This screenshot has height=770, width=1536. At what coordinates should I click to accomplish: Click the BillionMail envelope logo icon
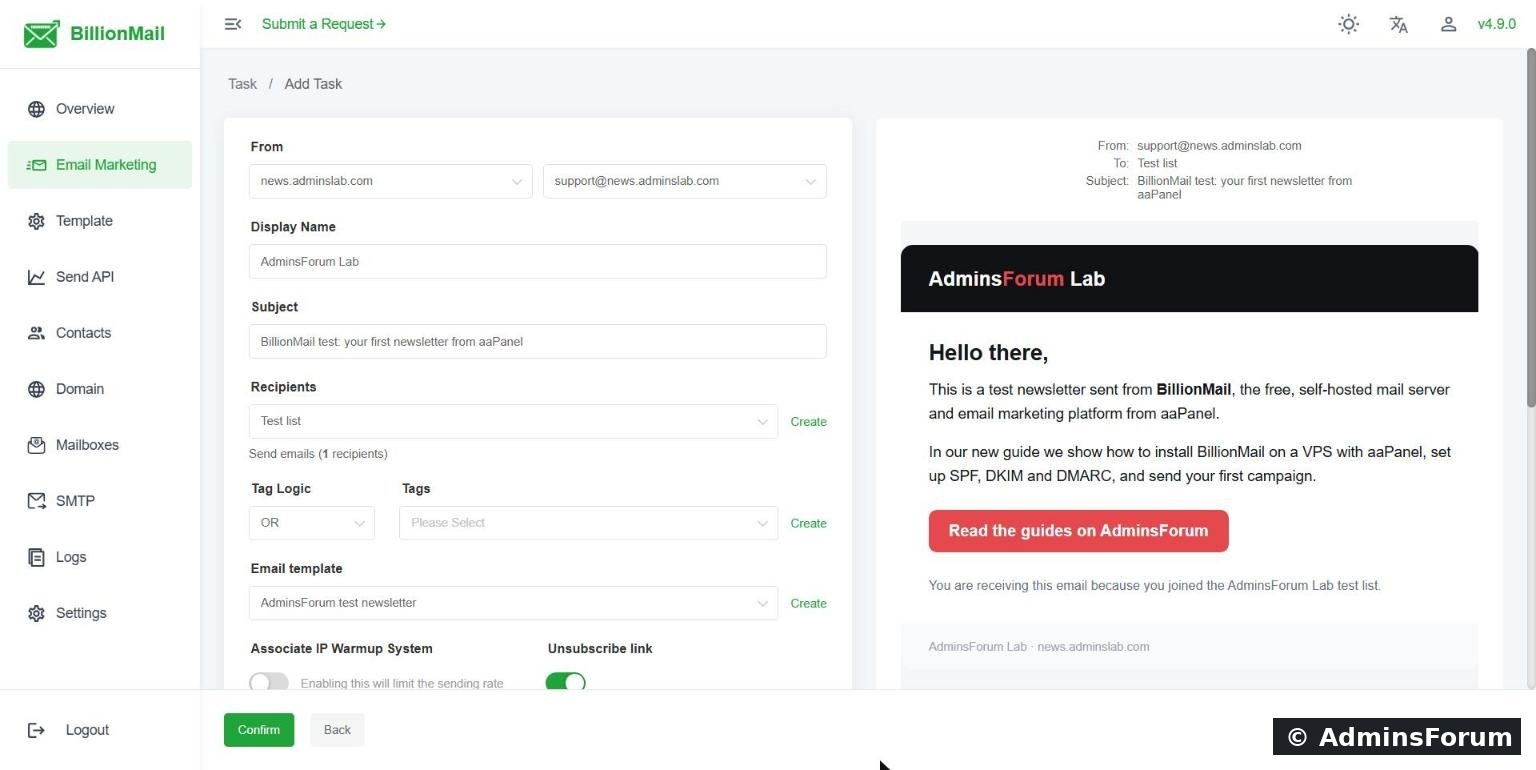tap(41, 34)
